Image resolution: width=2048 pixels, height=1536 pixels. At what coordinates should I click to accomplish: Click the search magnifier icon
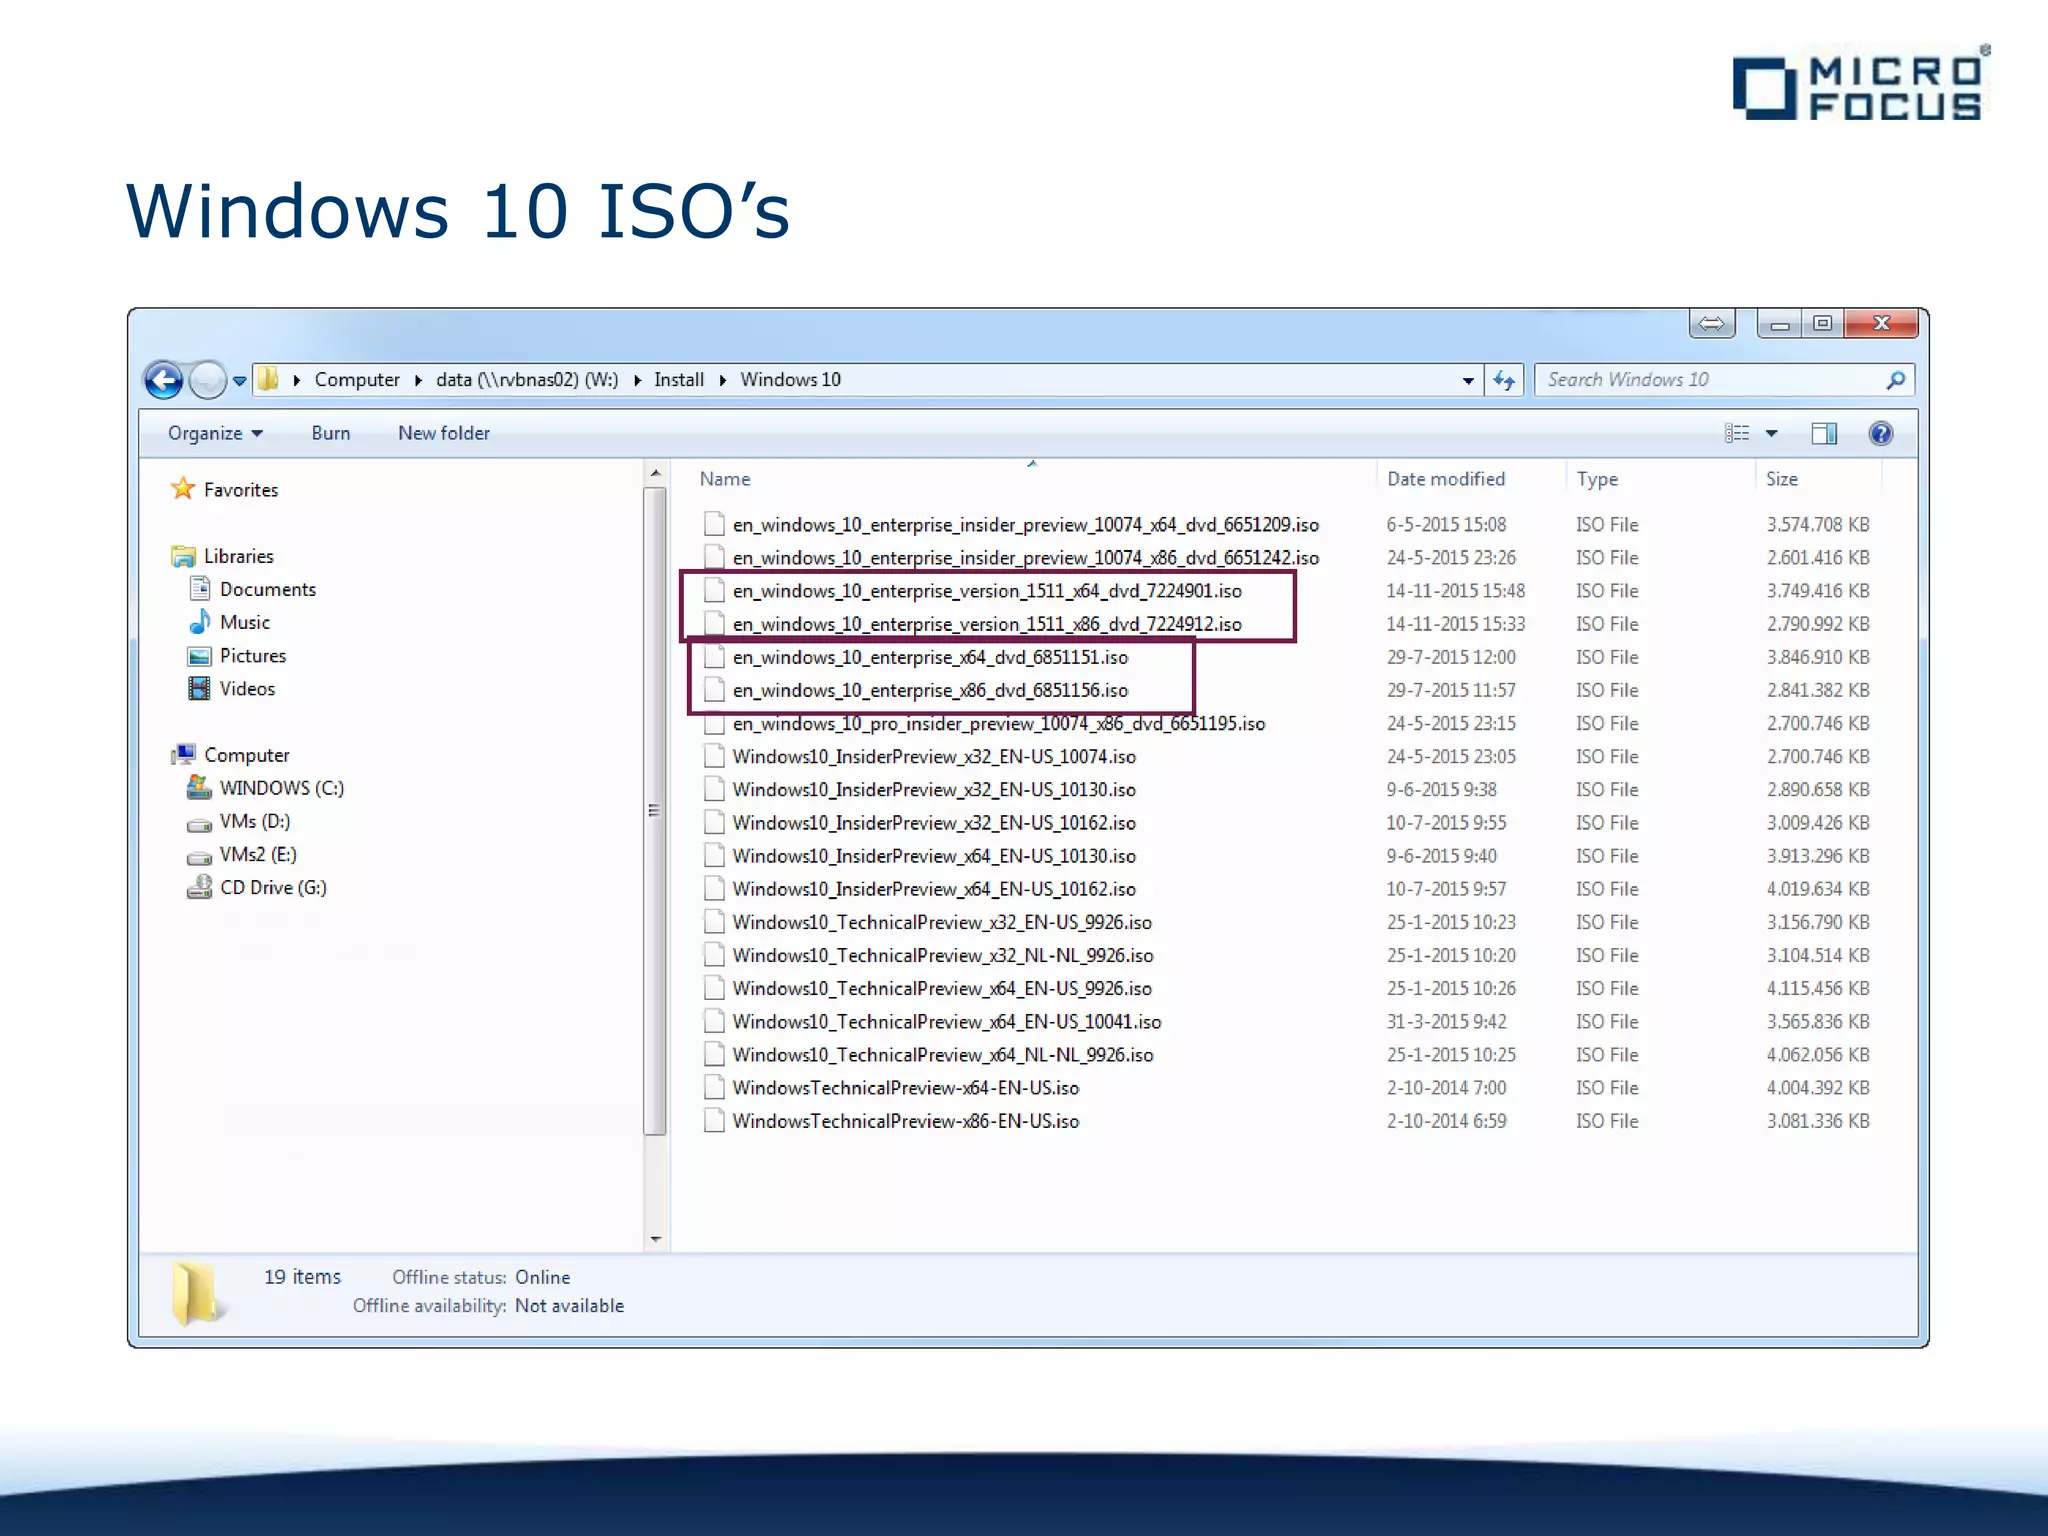click(x=1896, y=380)
